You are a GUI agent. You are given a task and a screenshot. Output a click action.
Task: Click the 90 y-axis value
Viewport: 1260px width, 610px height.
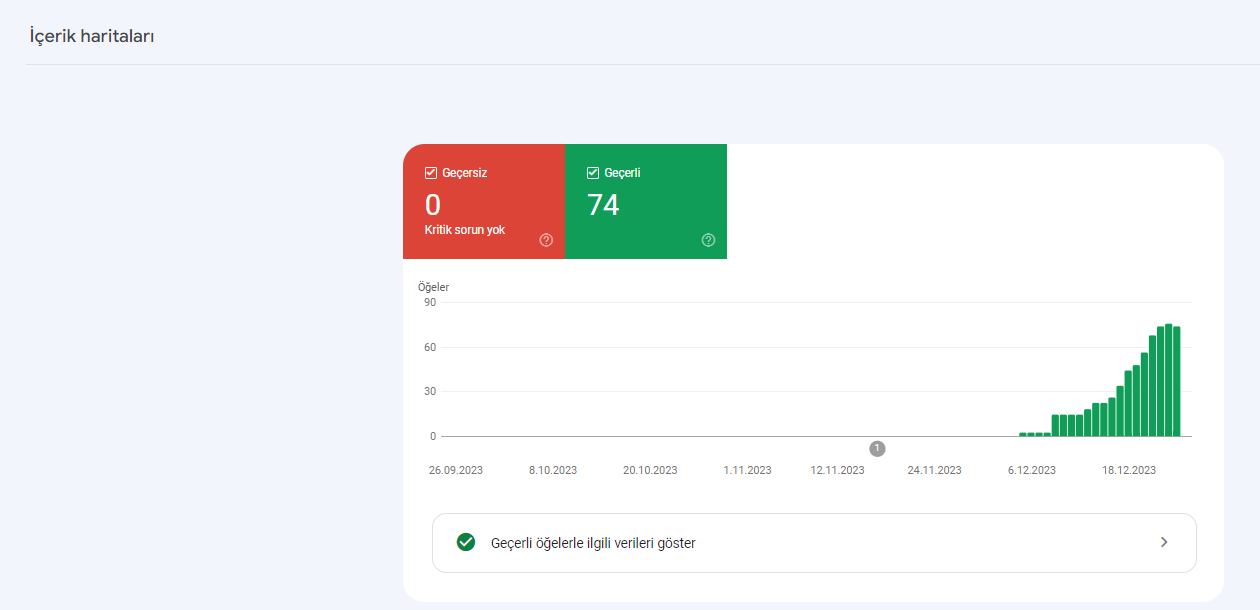[x=430, y=302]
